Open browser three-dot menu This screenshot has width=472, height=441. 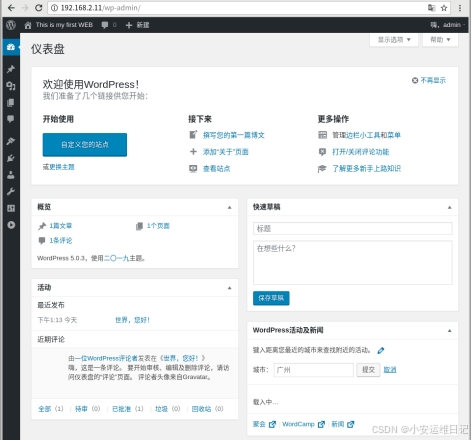460,8
